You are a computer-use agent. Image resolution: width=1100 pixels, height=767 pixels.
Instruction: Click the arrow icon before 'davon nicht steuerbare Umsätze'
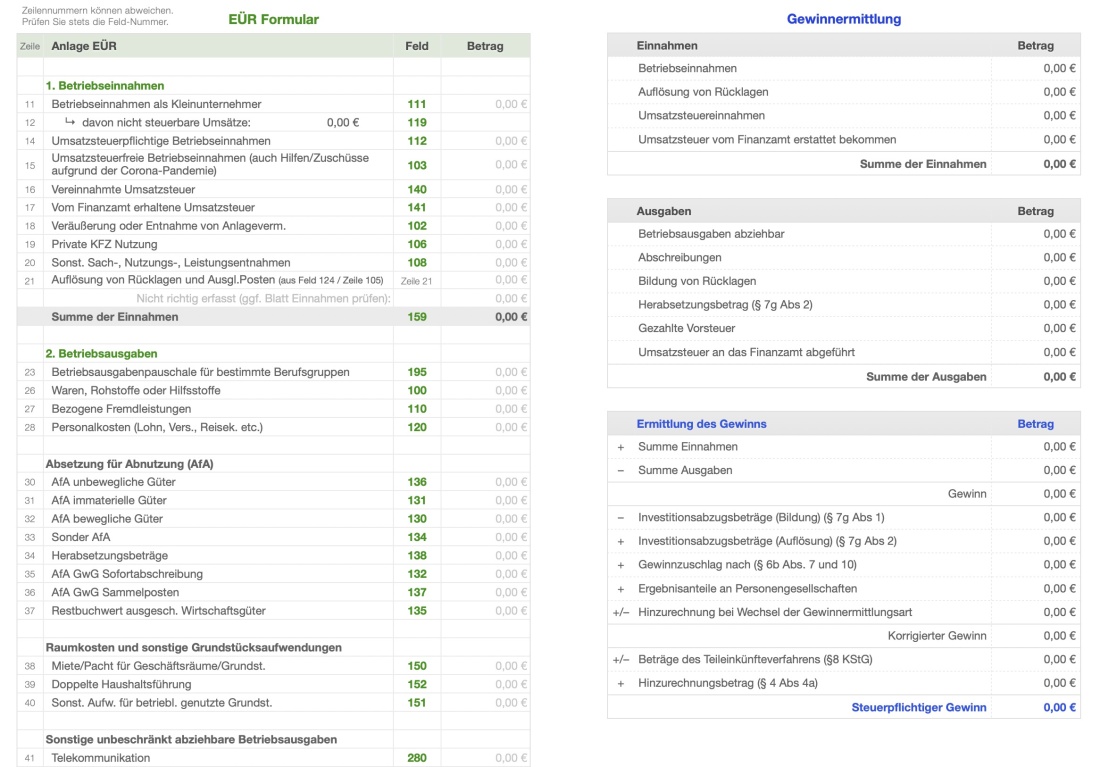click(70, 123)
